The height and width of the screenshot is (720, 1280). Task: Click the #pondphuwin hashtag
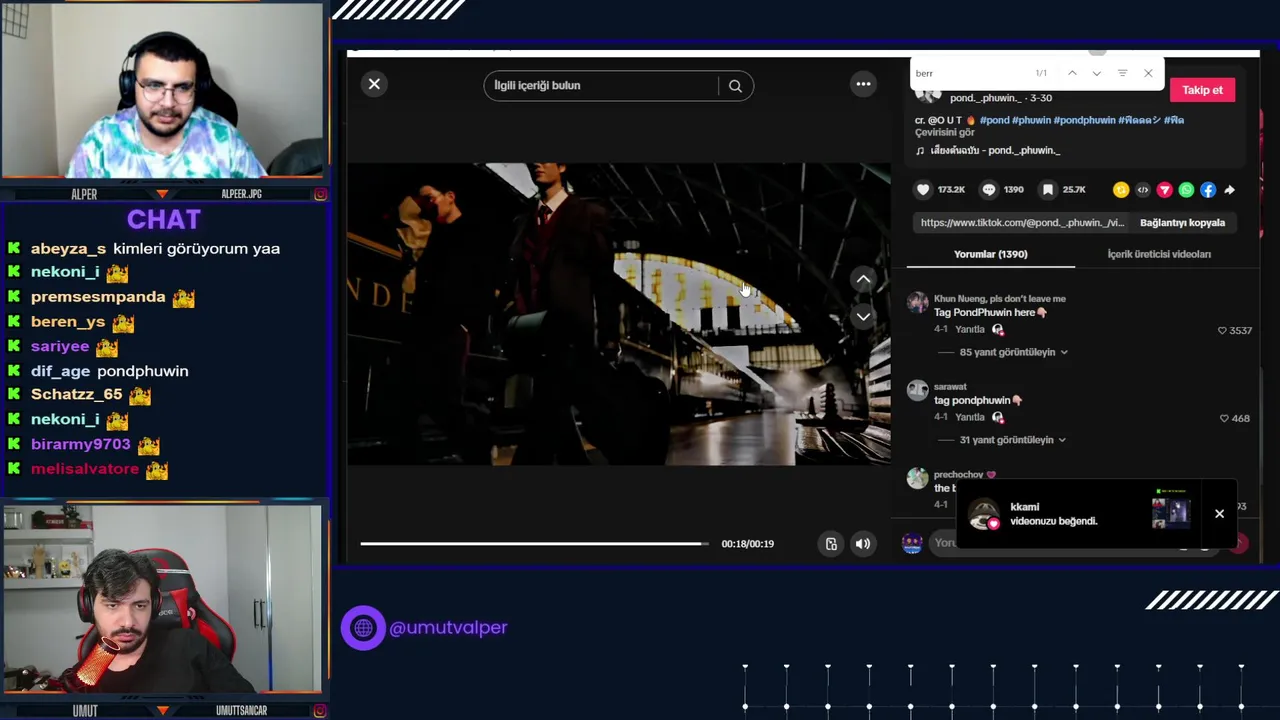tap(1085, 120)
